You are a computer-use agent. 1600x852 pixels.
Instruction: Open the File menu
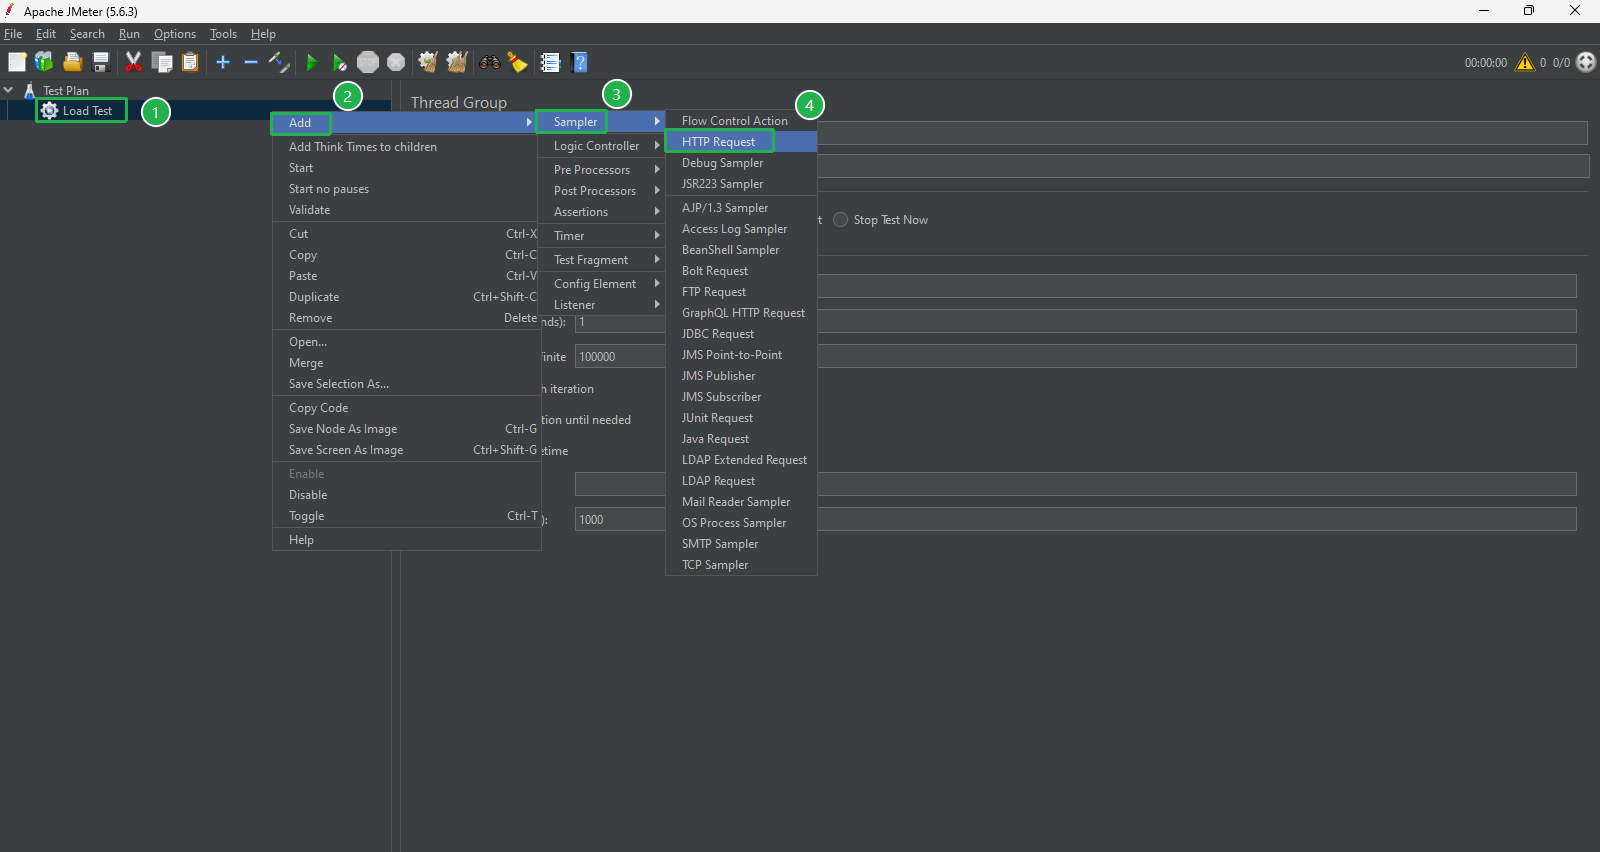tap(13, 34)
